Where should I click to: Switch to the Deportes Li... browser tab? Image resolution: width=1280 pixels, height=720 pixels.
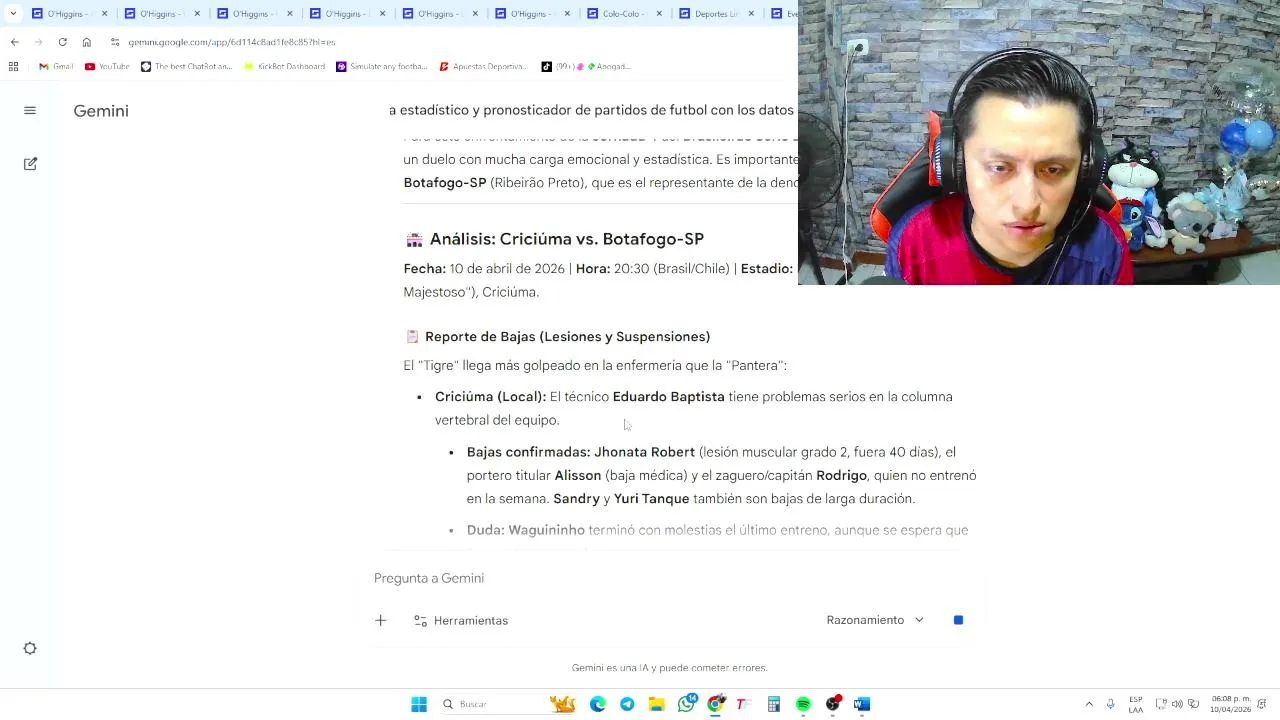click(x=716, y=14)
